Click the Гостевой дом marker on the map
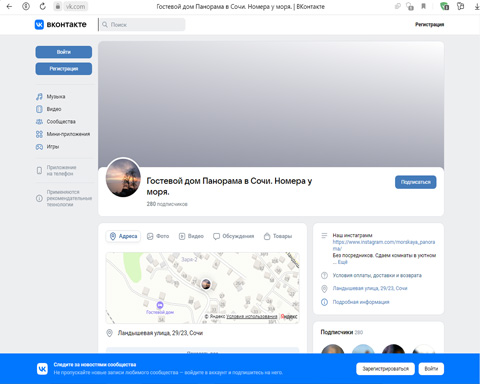The image size is (480, 384). pos(160,305)
